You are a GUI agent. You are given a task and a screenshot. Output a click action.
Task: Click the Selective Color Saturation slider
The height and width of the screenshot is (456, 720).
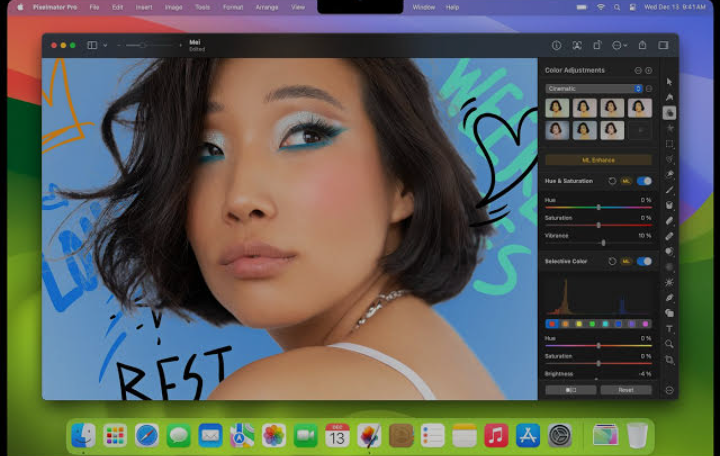598,363
